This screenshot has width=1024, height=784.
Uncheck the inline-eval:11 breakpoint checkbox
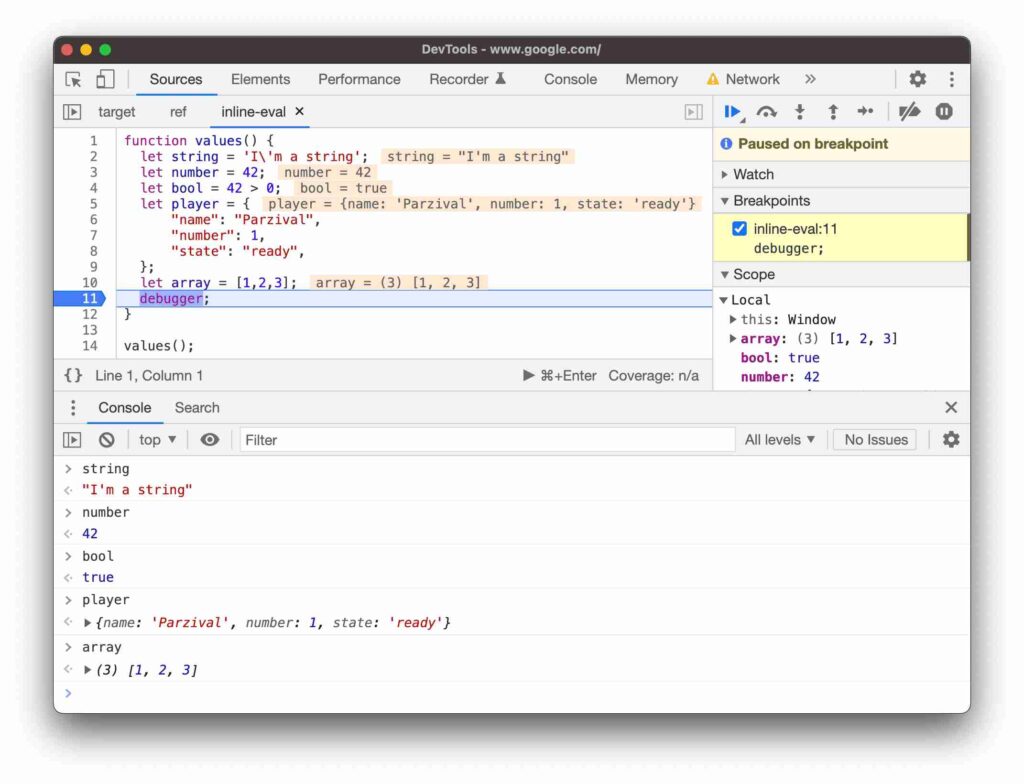tap(739, 229)
